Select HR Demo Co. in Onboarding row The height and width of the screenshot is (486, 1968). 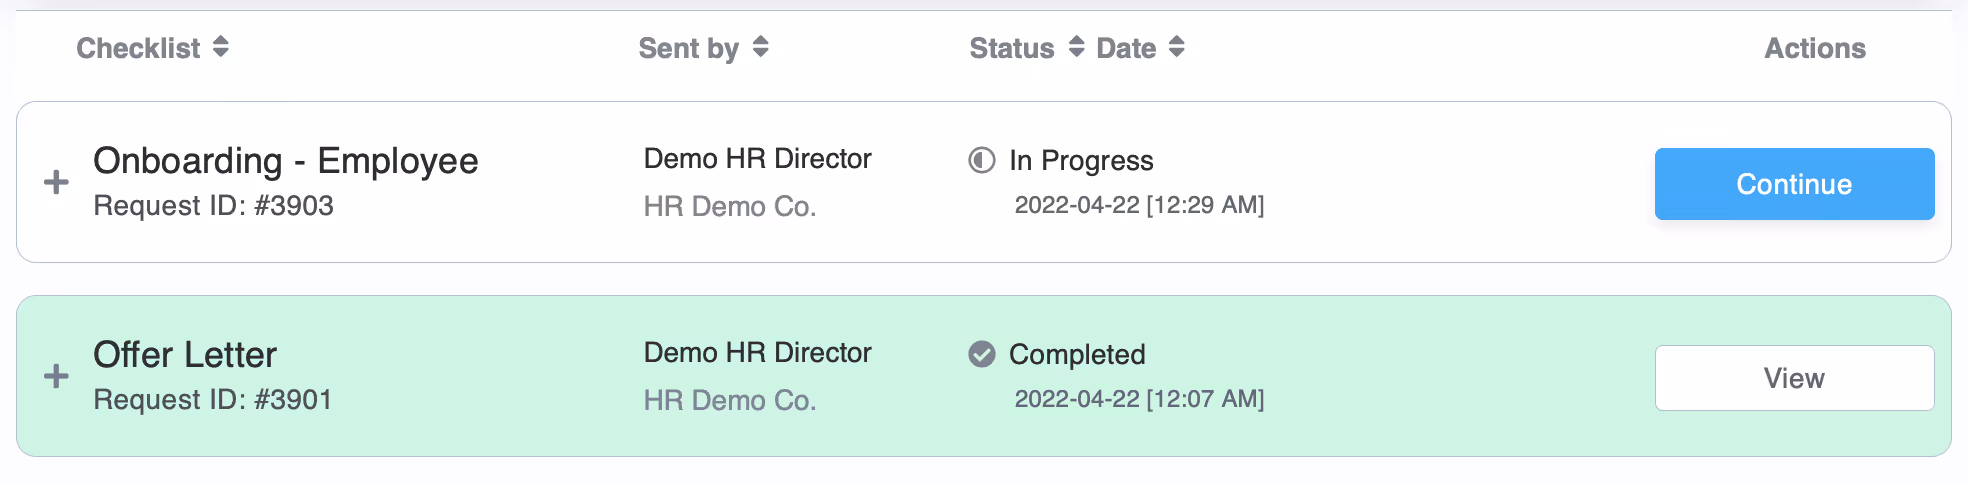730,206
